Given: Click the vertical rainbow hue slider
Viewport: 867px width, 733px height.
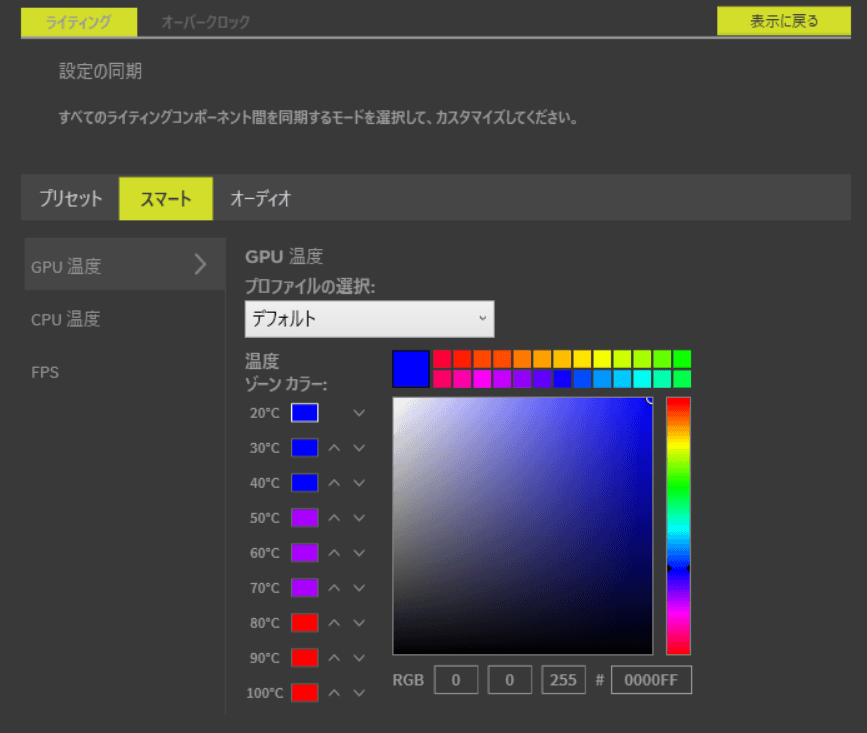Looking at the screenshot, I should [x=678, y=526].
